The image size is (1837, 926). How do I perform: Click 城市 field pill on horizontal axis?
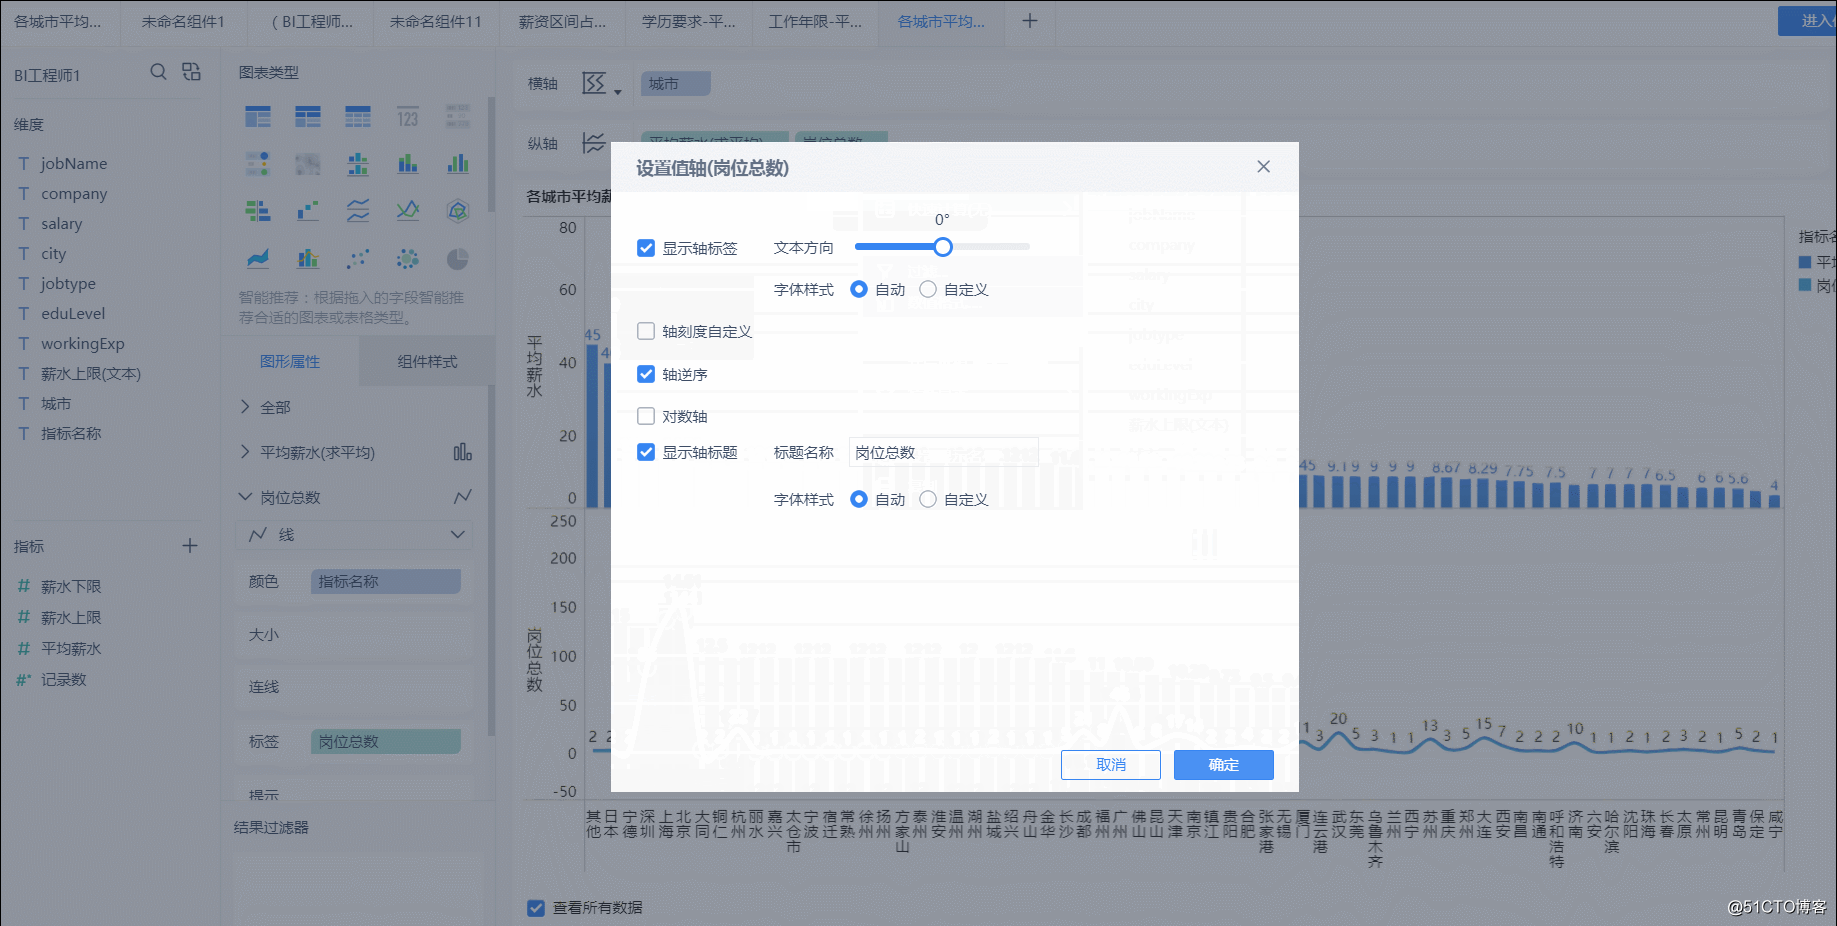click(676, 84)
